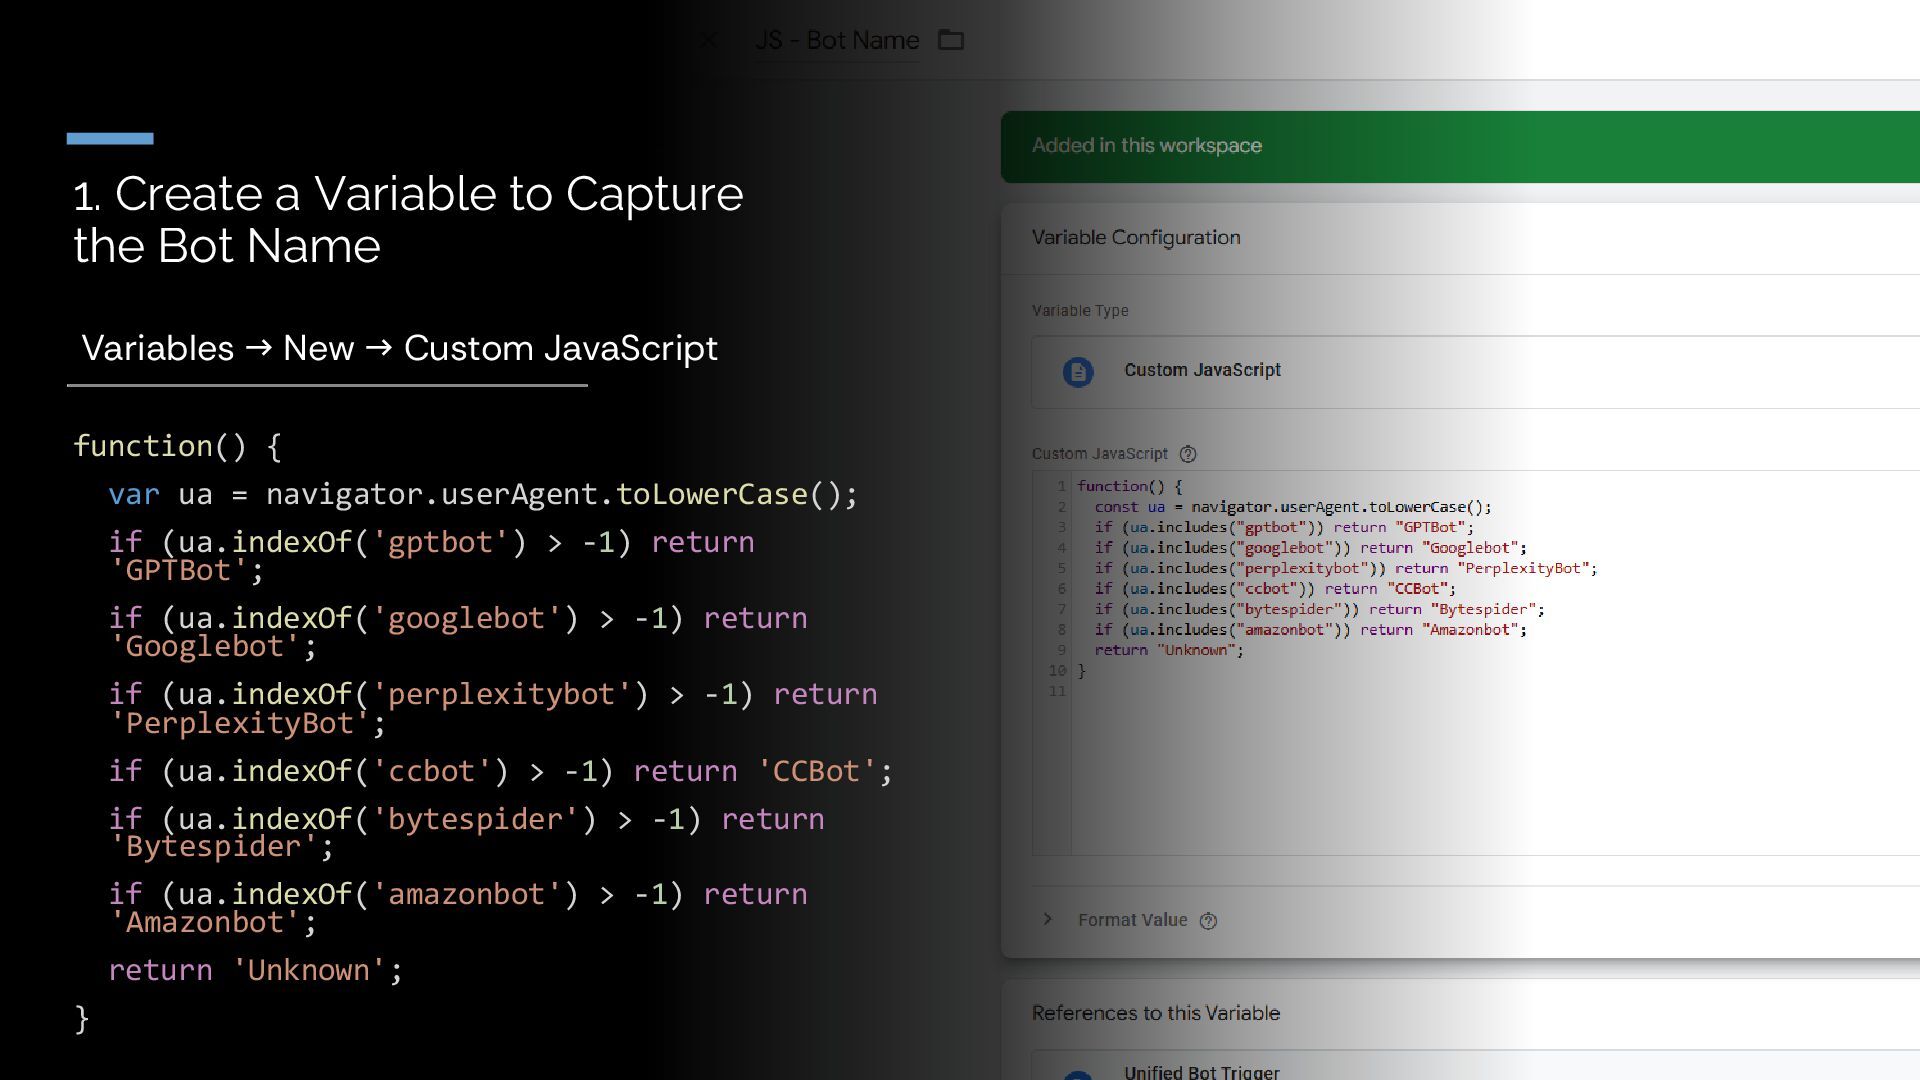The image size is (1920, 1080).
Task: Click the Unified Bot Trigger reference icon
Action: click(1077, 1074)
